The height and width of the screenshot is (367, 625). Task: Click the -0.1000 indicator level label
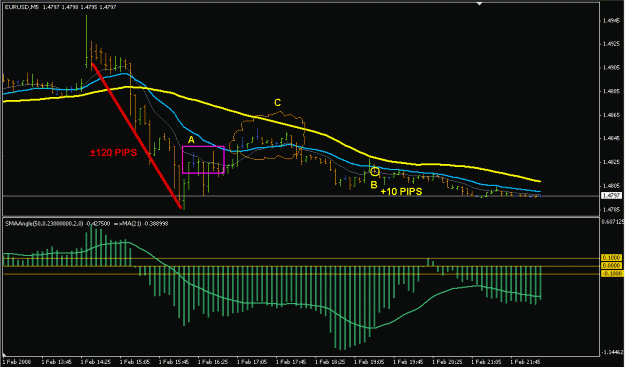pyautogui.click(x=611, y=274)
